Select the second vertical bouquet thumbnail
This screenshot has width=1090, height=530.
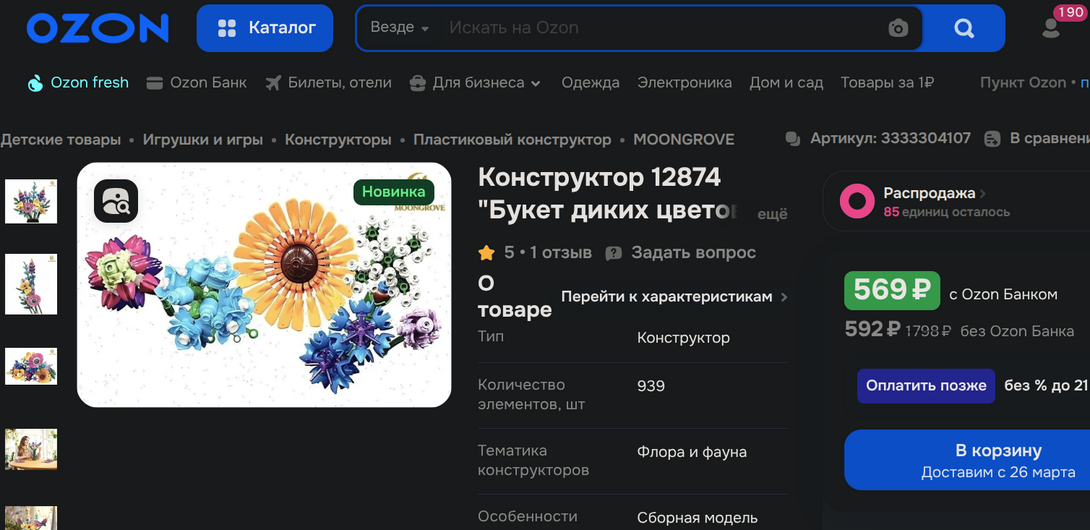click(x=31, y=284)
